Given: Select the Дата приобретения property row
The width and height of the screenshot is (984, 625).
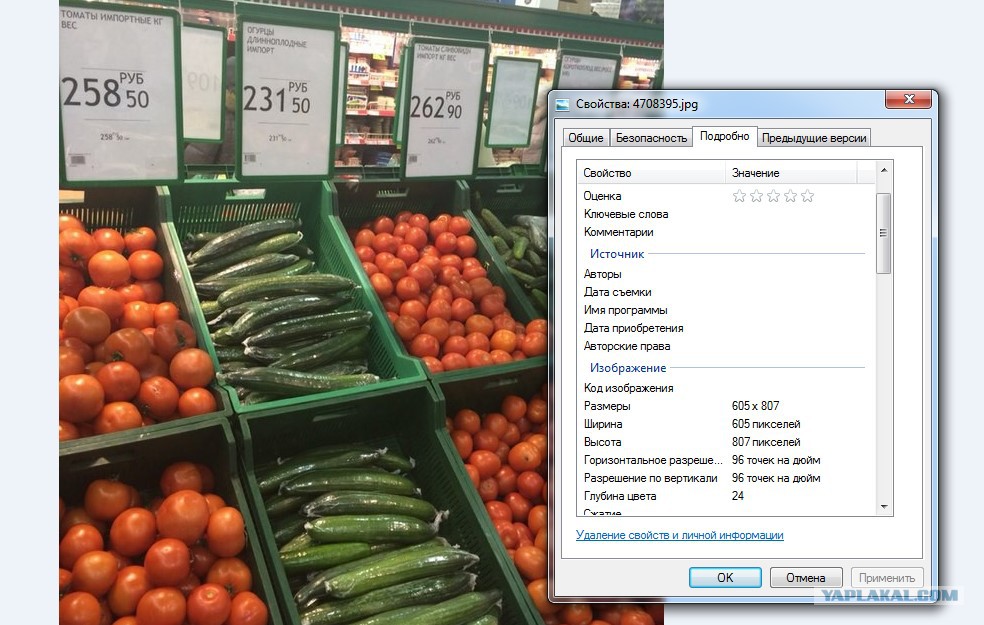Looking at the screenshot, I should [x=726, y=328].
